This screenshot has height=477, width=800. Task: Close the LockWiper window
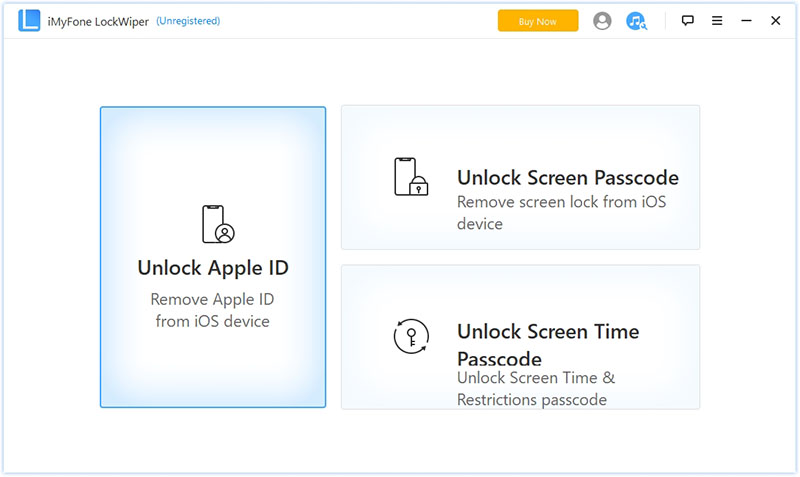click(x=776, y=20)
